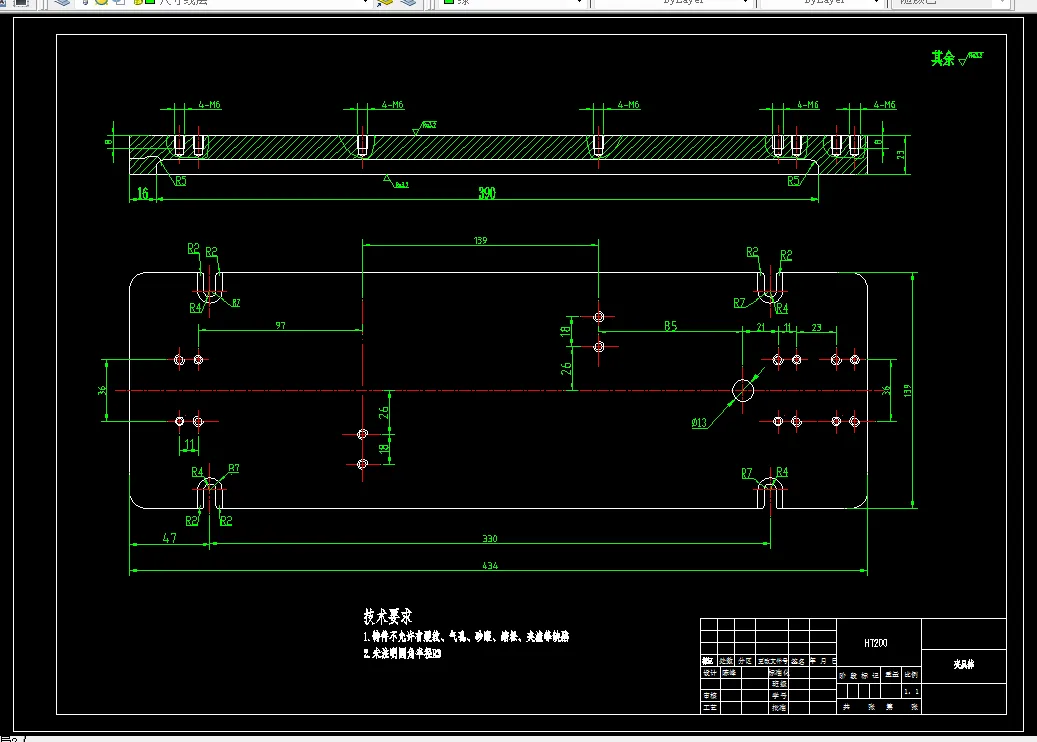Screen dimensions: 1037x742
Task: Click the 审核 cell in title block
Action: click(x=710, y=696)
